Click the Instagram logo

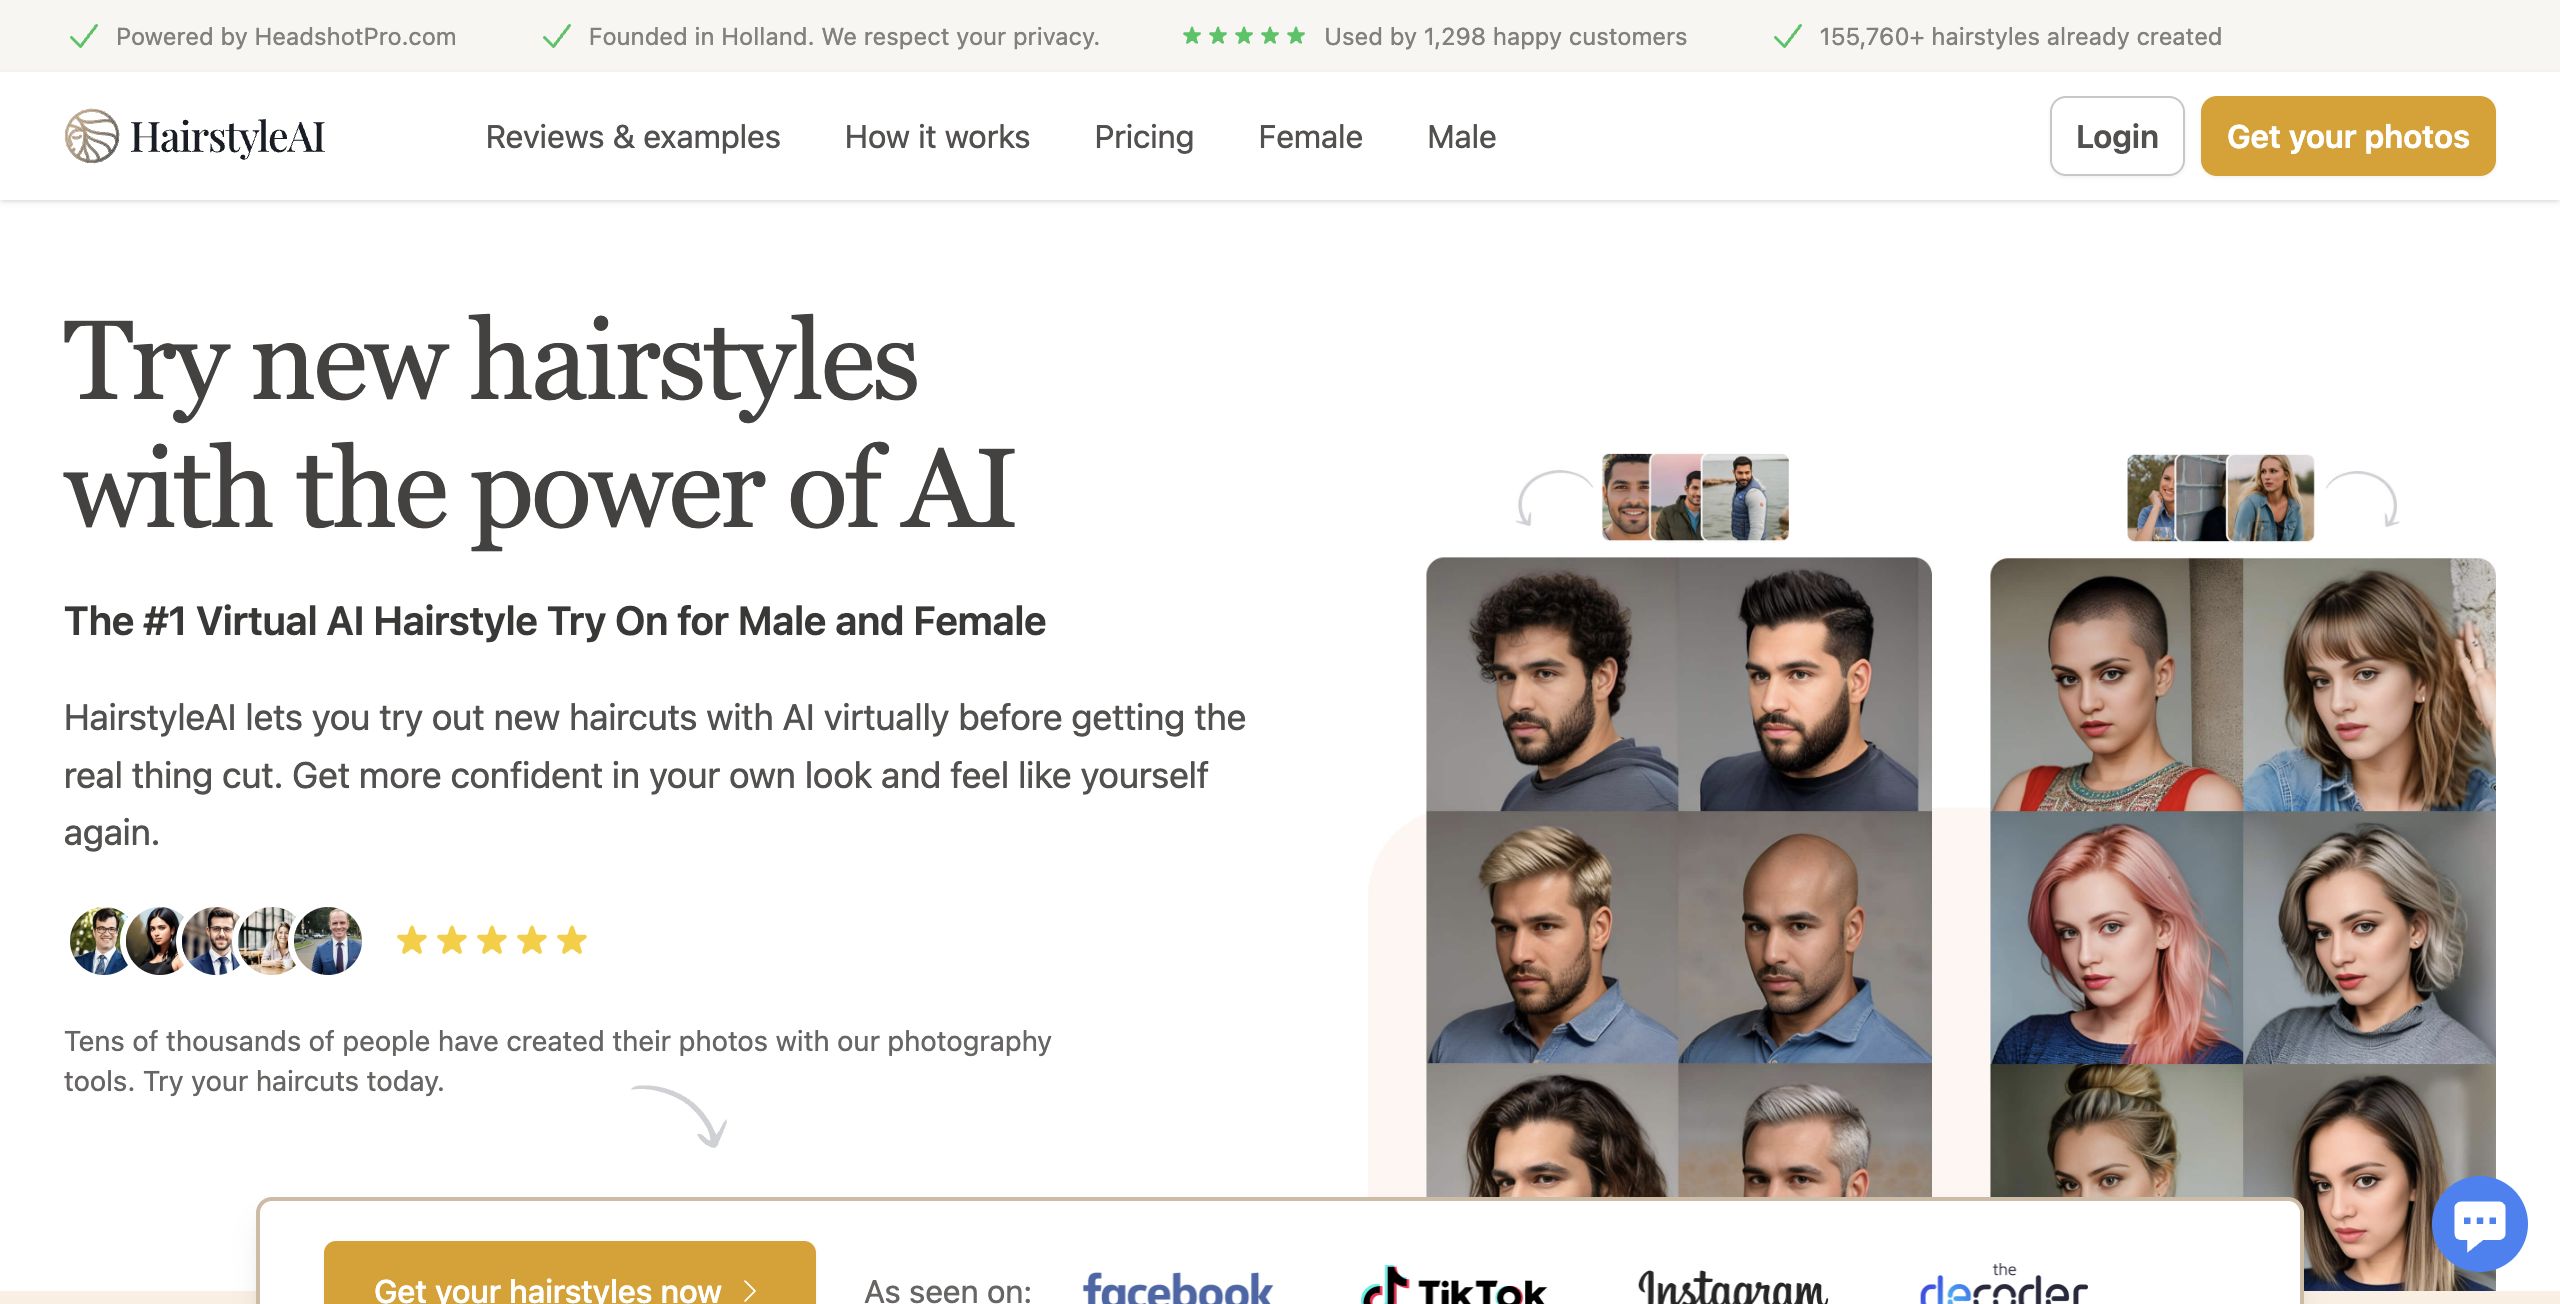coord(1733,1287)
